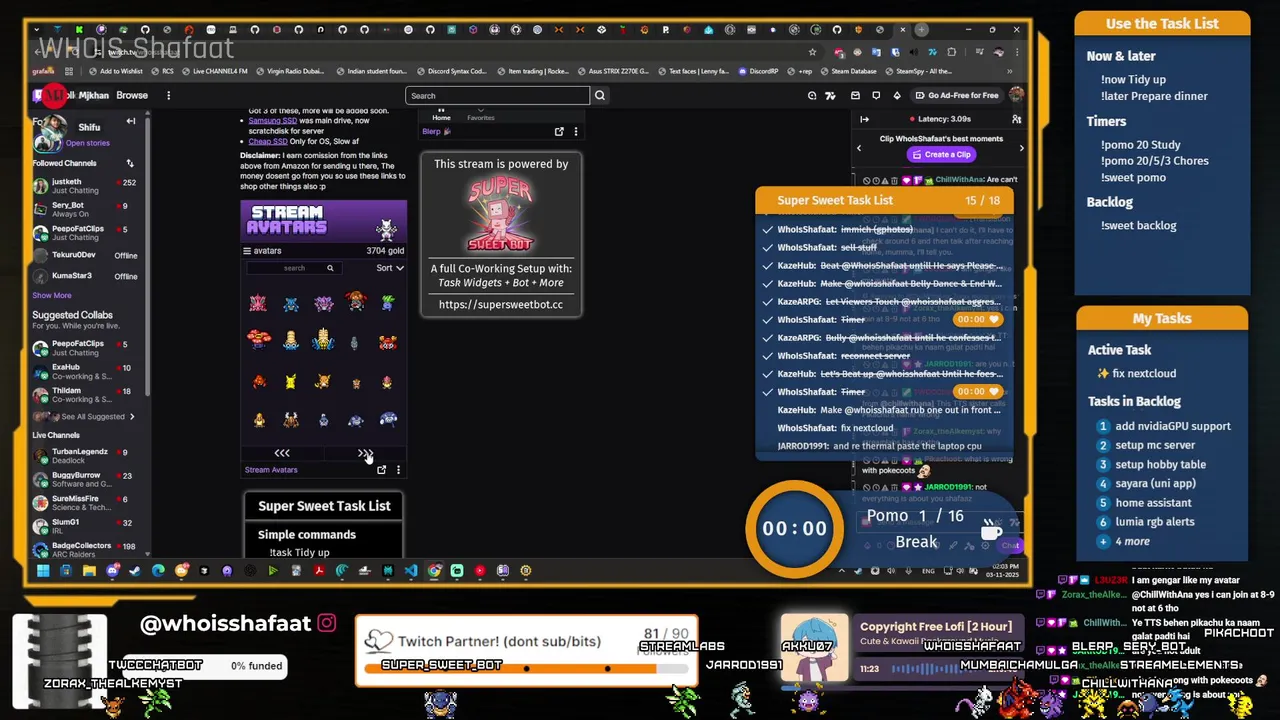Click the Twitch search magnifier button

click(600, 95)
